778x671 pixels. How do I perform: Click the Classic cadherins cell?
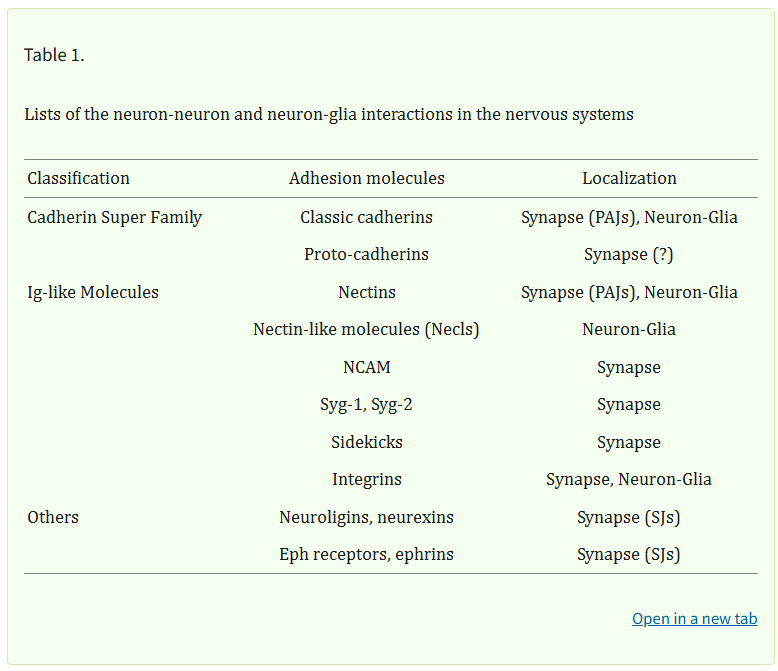pos(366,217)
